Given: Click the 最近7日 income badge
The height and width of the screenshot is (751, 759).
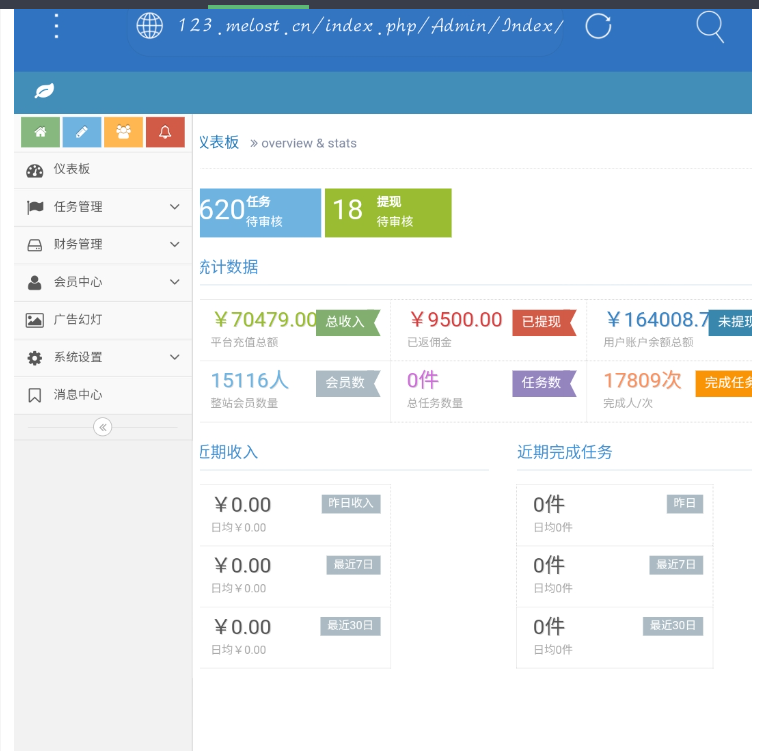Looking at the screenshot, I should (x=353, y=565).
